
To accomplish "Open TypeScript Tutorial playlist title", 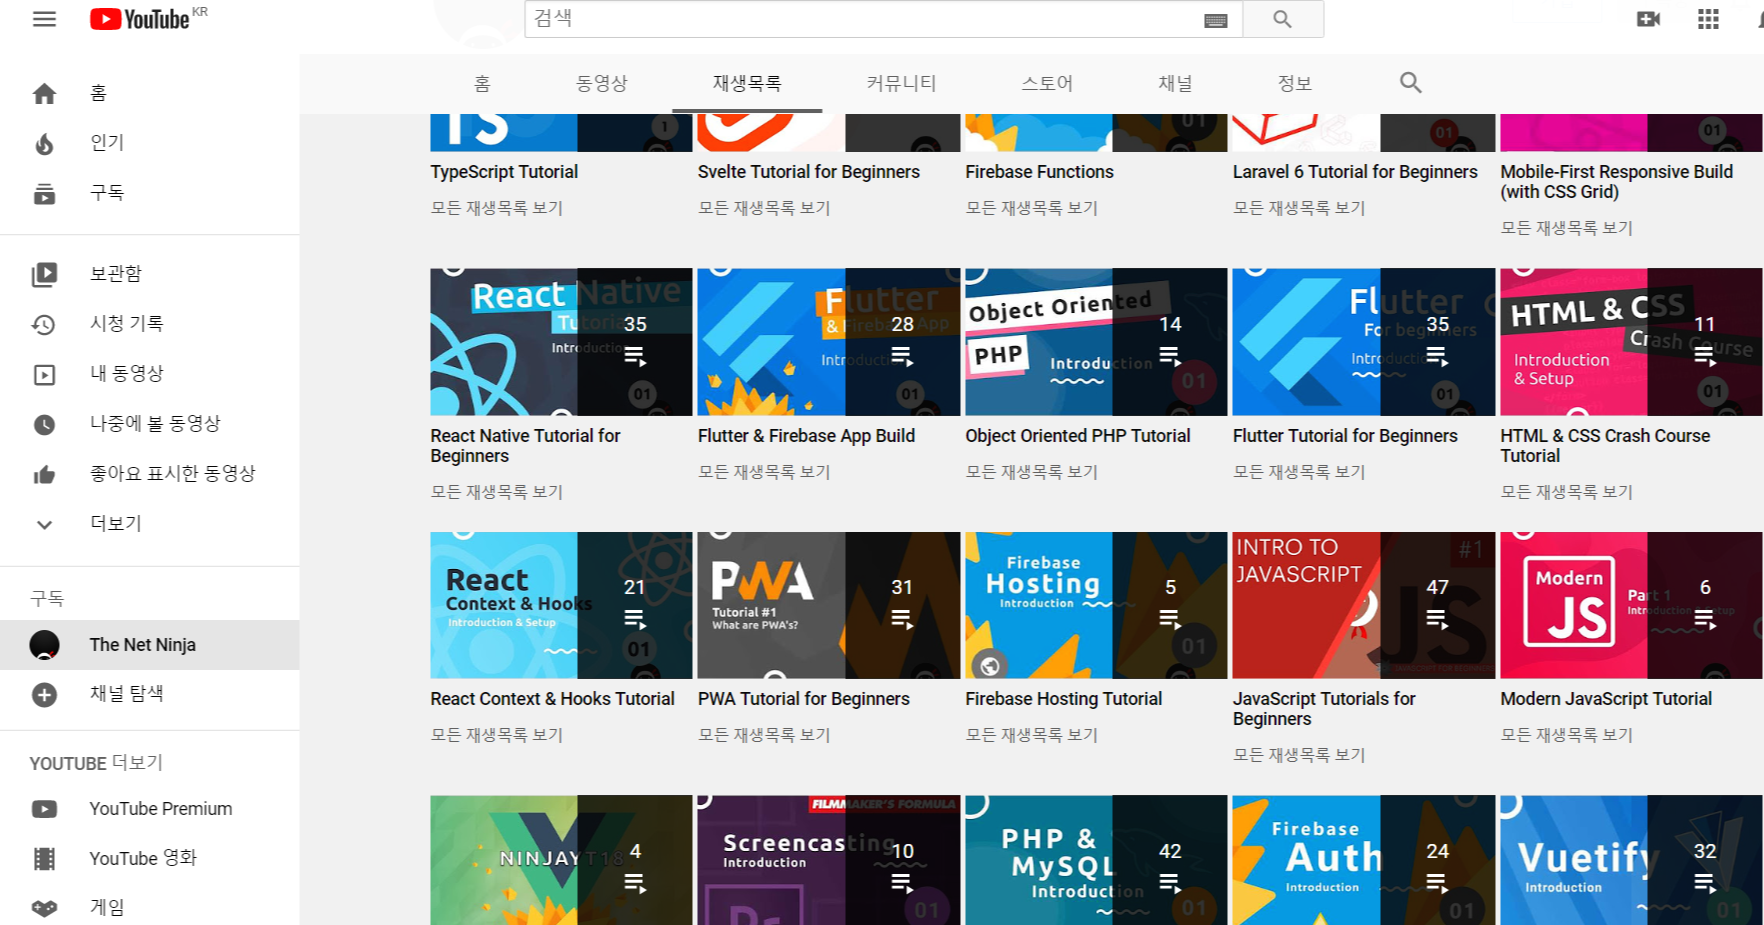I will pyautogui.click(x=504, y=172).
